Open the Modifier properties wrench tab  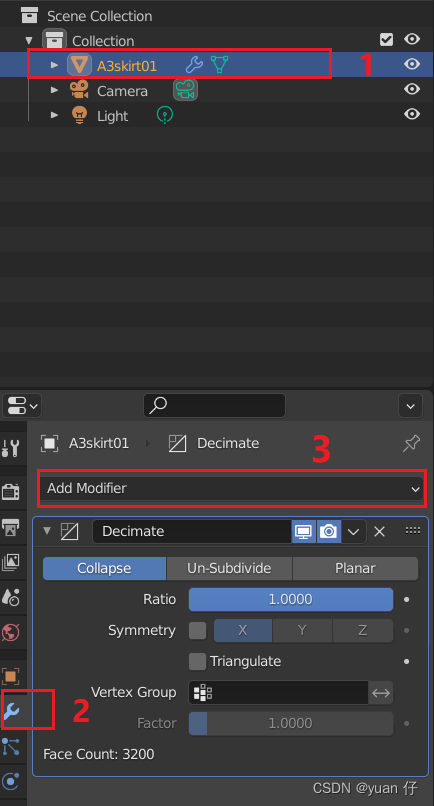coord(11,711)
